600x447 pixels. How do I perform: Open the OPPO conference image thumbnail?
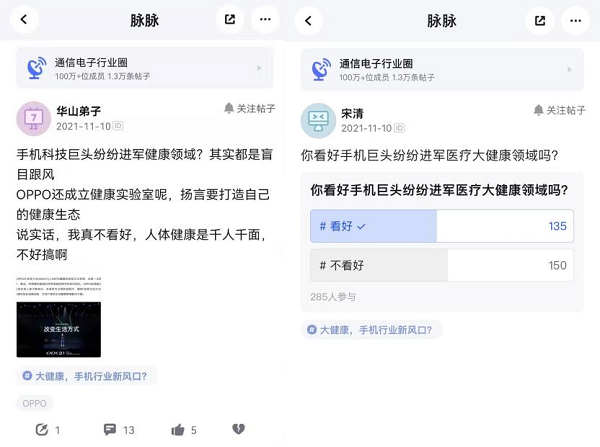click(59, 315)
